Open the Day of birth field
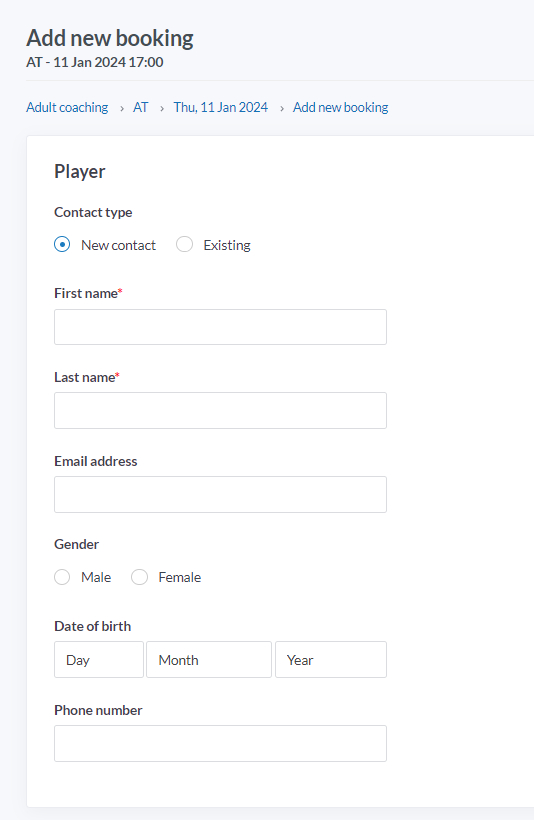This screenshot has height=820, width=534. [99, 659]
